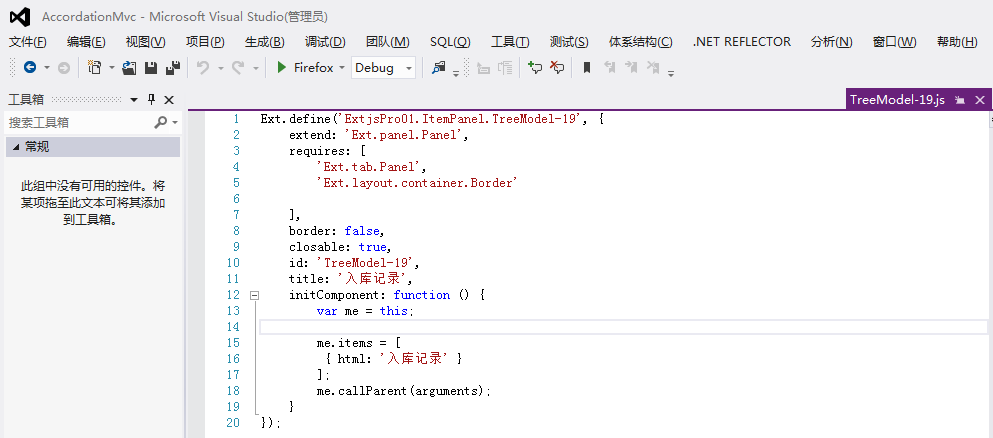Screen dimensions: 993x438
Task: Click the next bookmark icon
Action: tap(631, 67)
